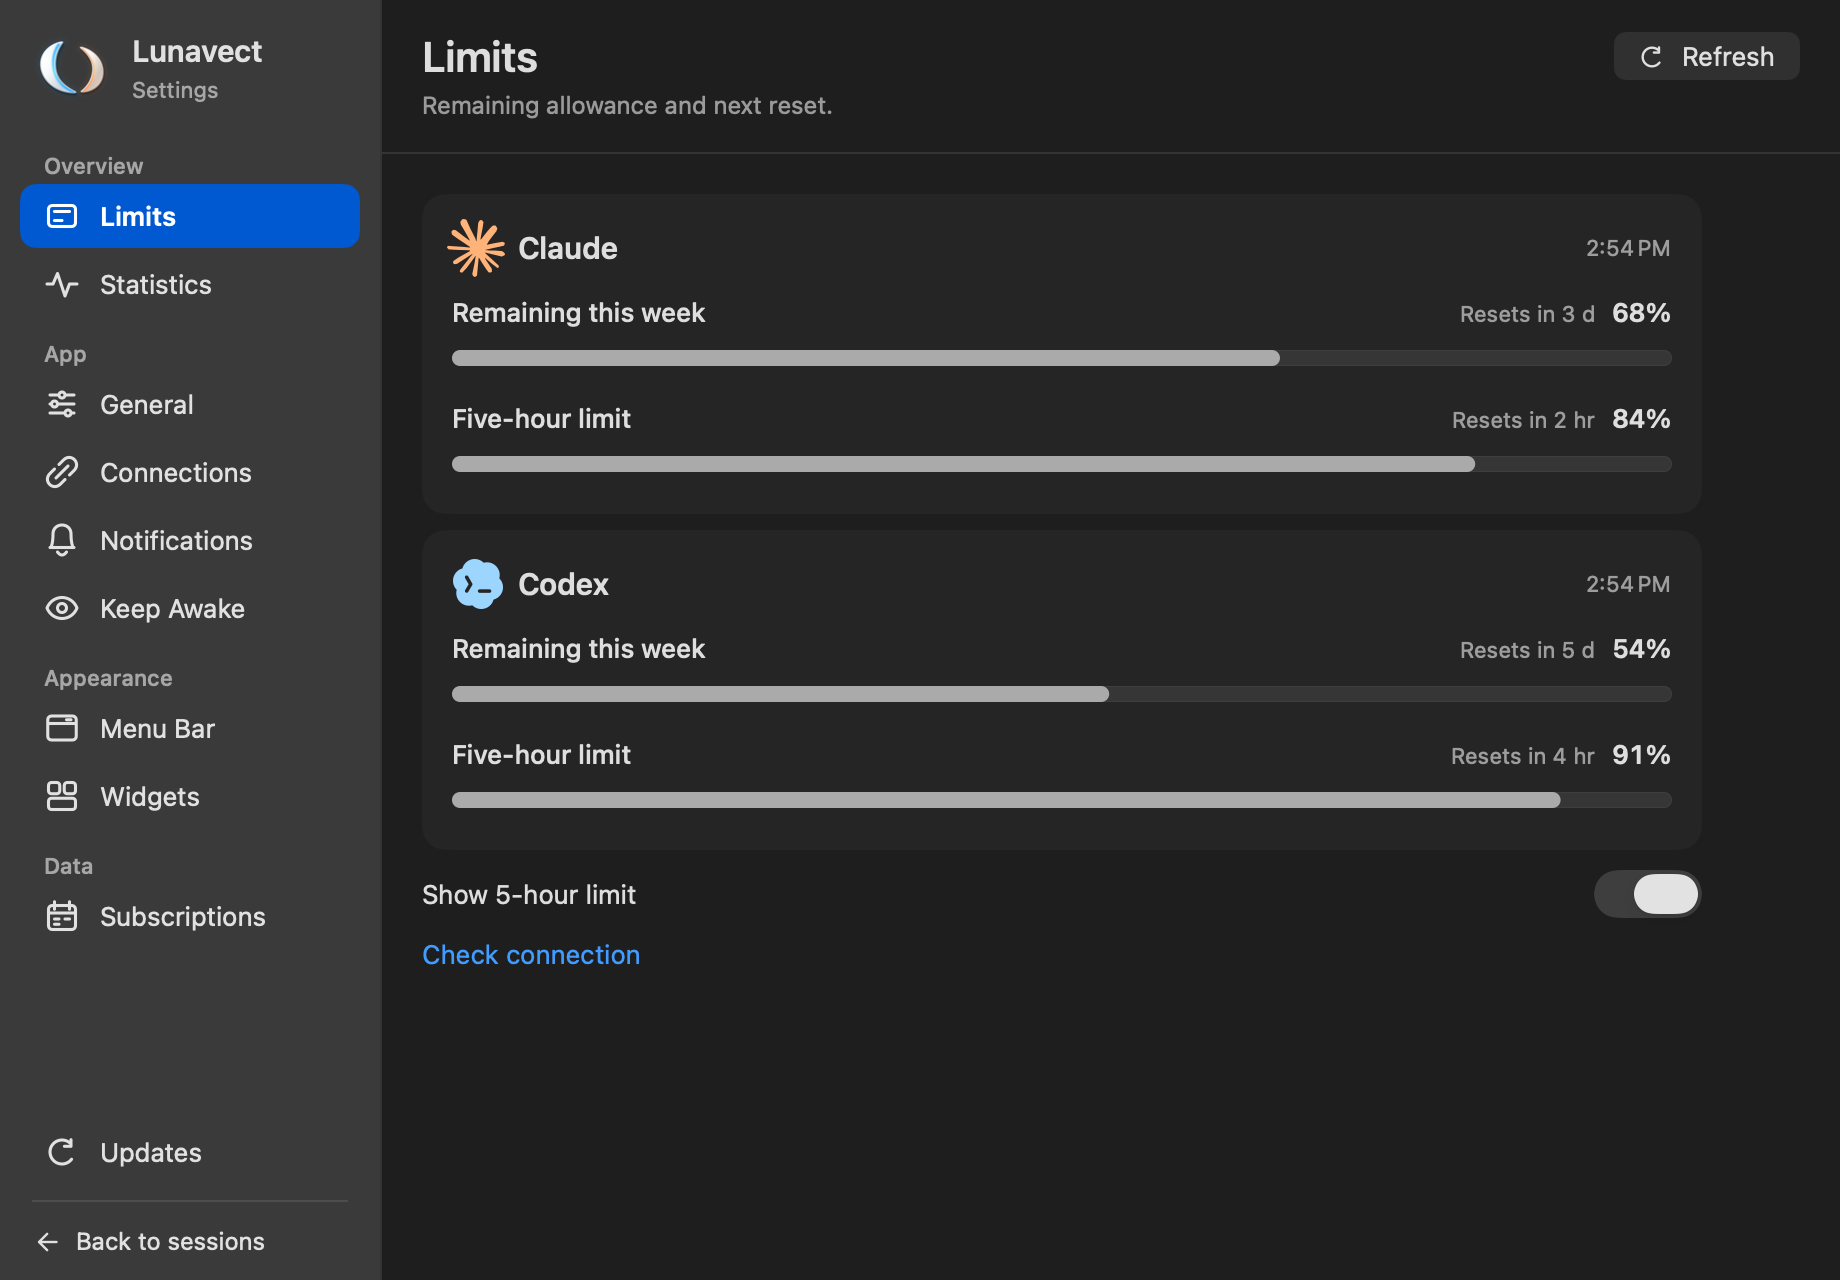Click the Codex card title
Image resolution: width=1840 pixels, height=1280 pixels.
pyautogui.click(x=563, y=584)
